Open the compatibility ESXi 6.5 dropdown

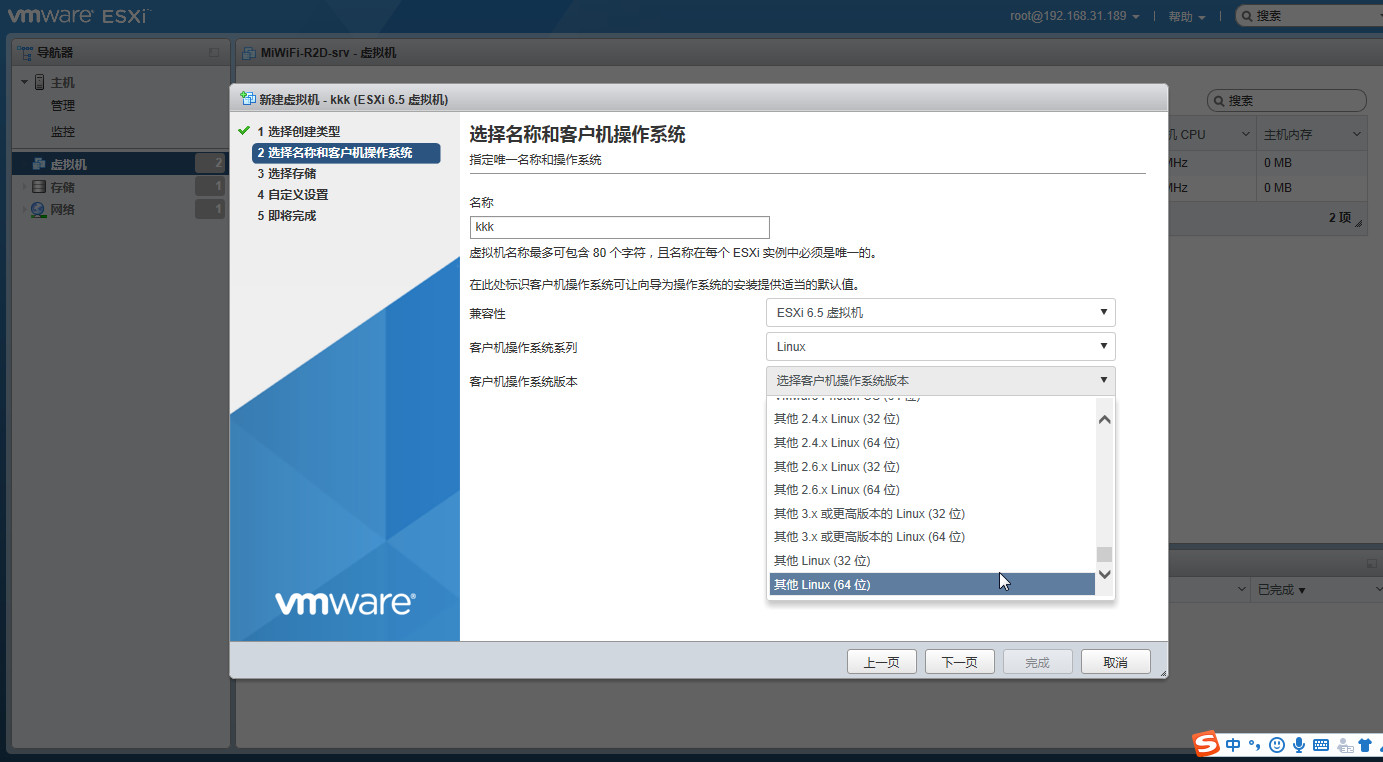click(x=940, y=313)
